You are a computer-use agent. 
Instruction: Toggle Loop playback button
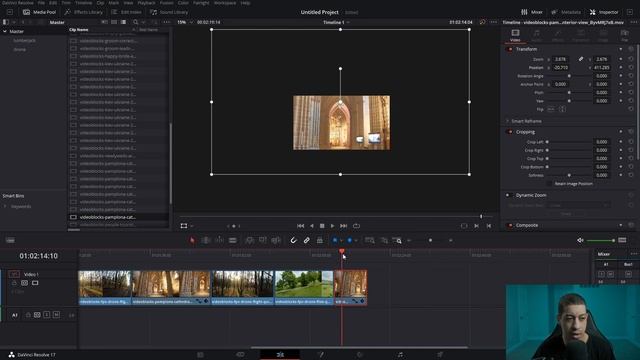[356, 226]
